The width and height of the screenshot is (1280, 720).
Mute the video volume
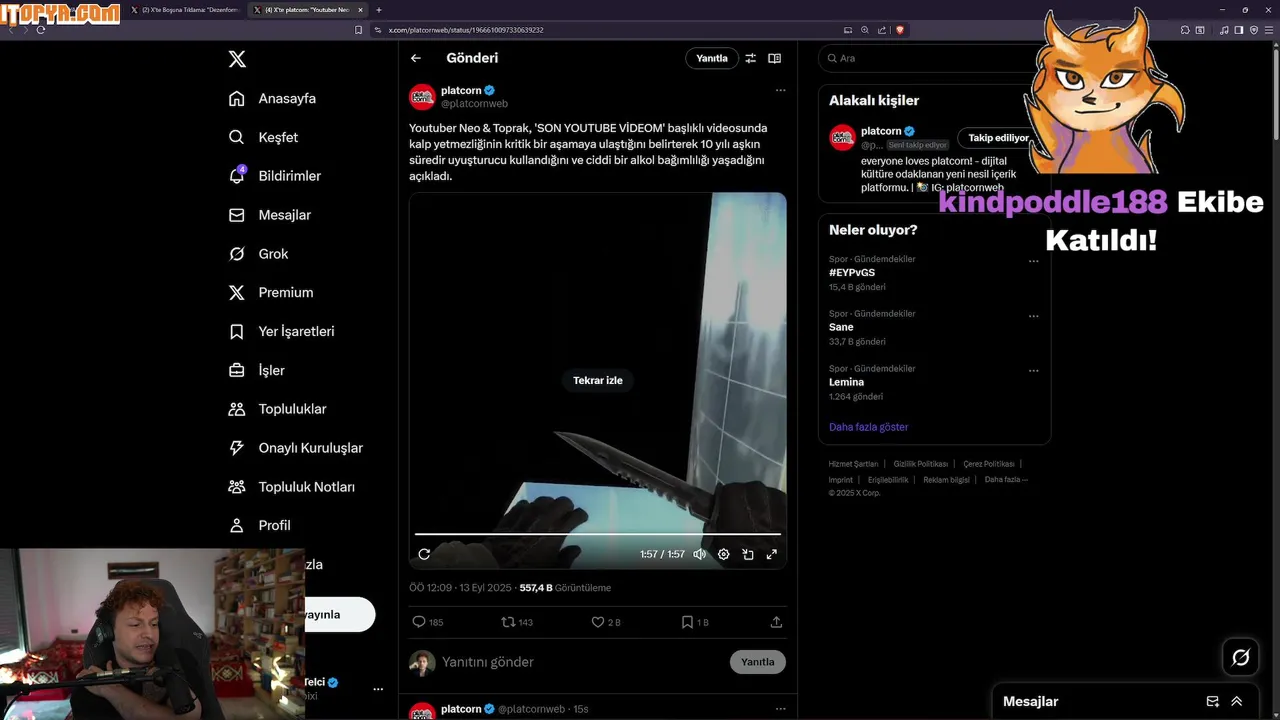(x=699, y=554)
